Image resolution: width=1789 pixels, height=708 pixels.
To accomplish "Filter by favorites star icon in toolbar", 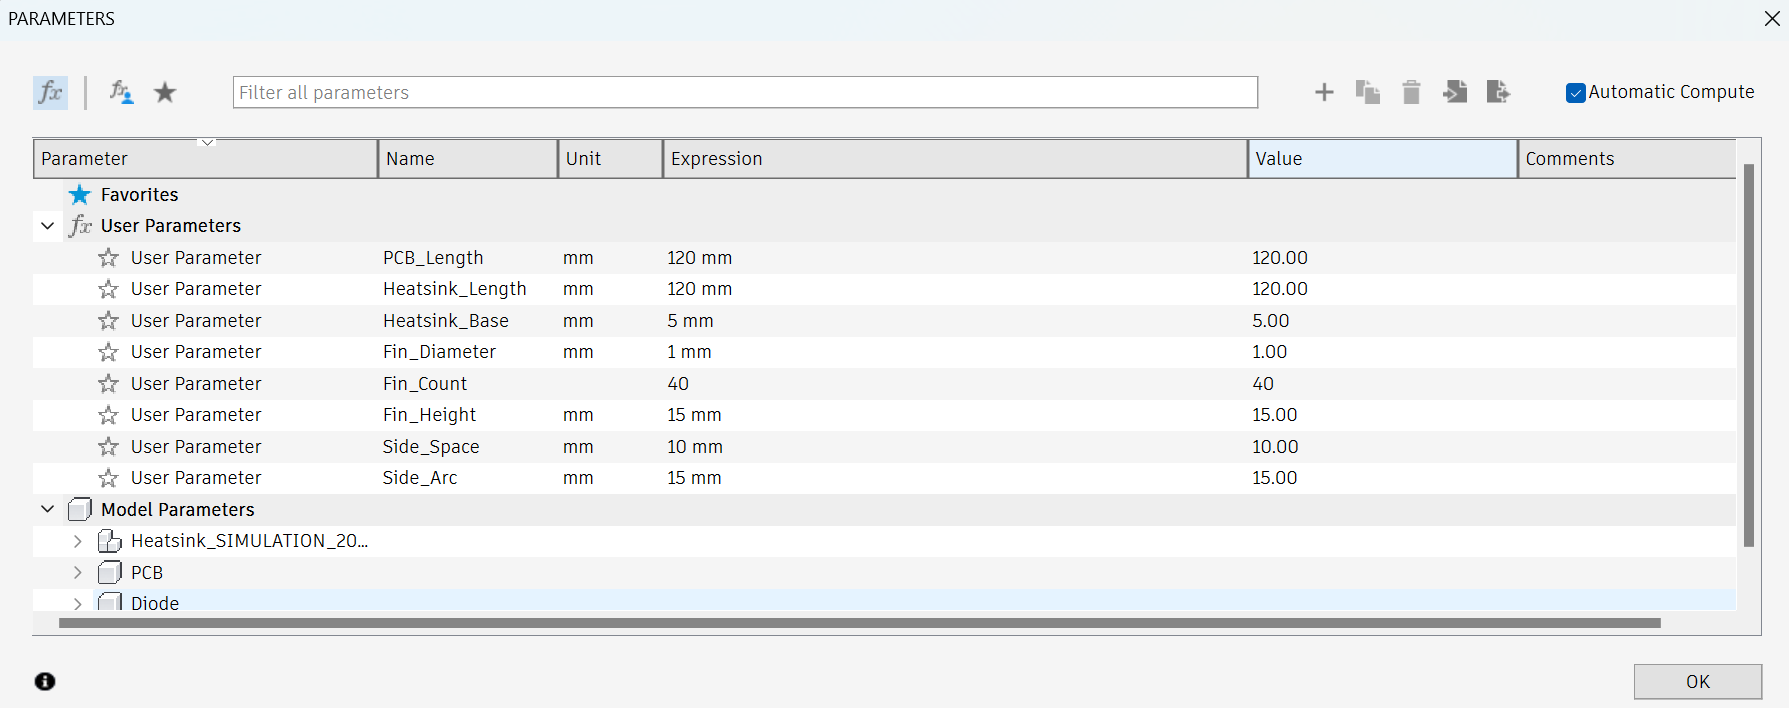I will (x=165, y=93).
